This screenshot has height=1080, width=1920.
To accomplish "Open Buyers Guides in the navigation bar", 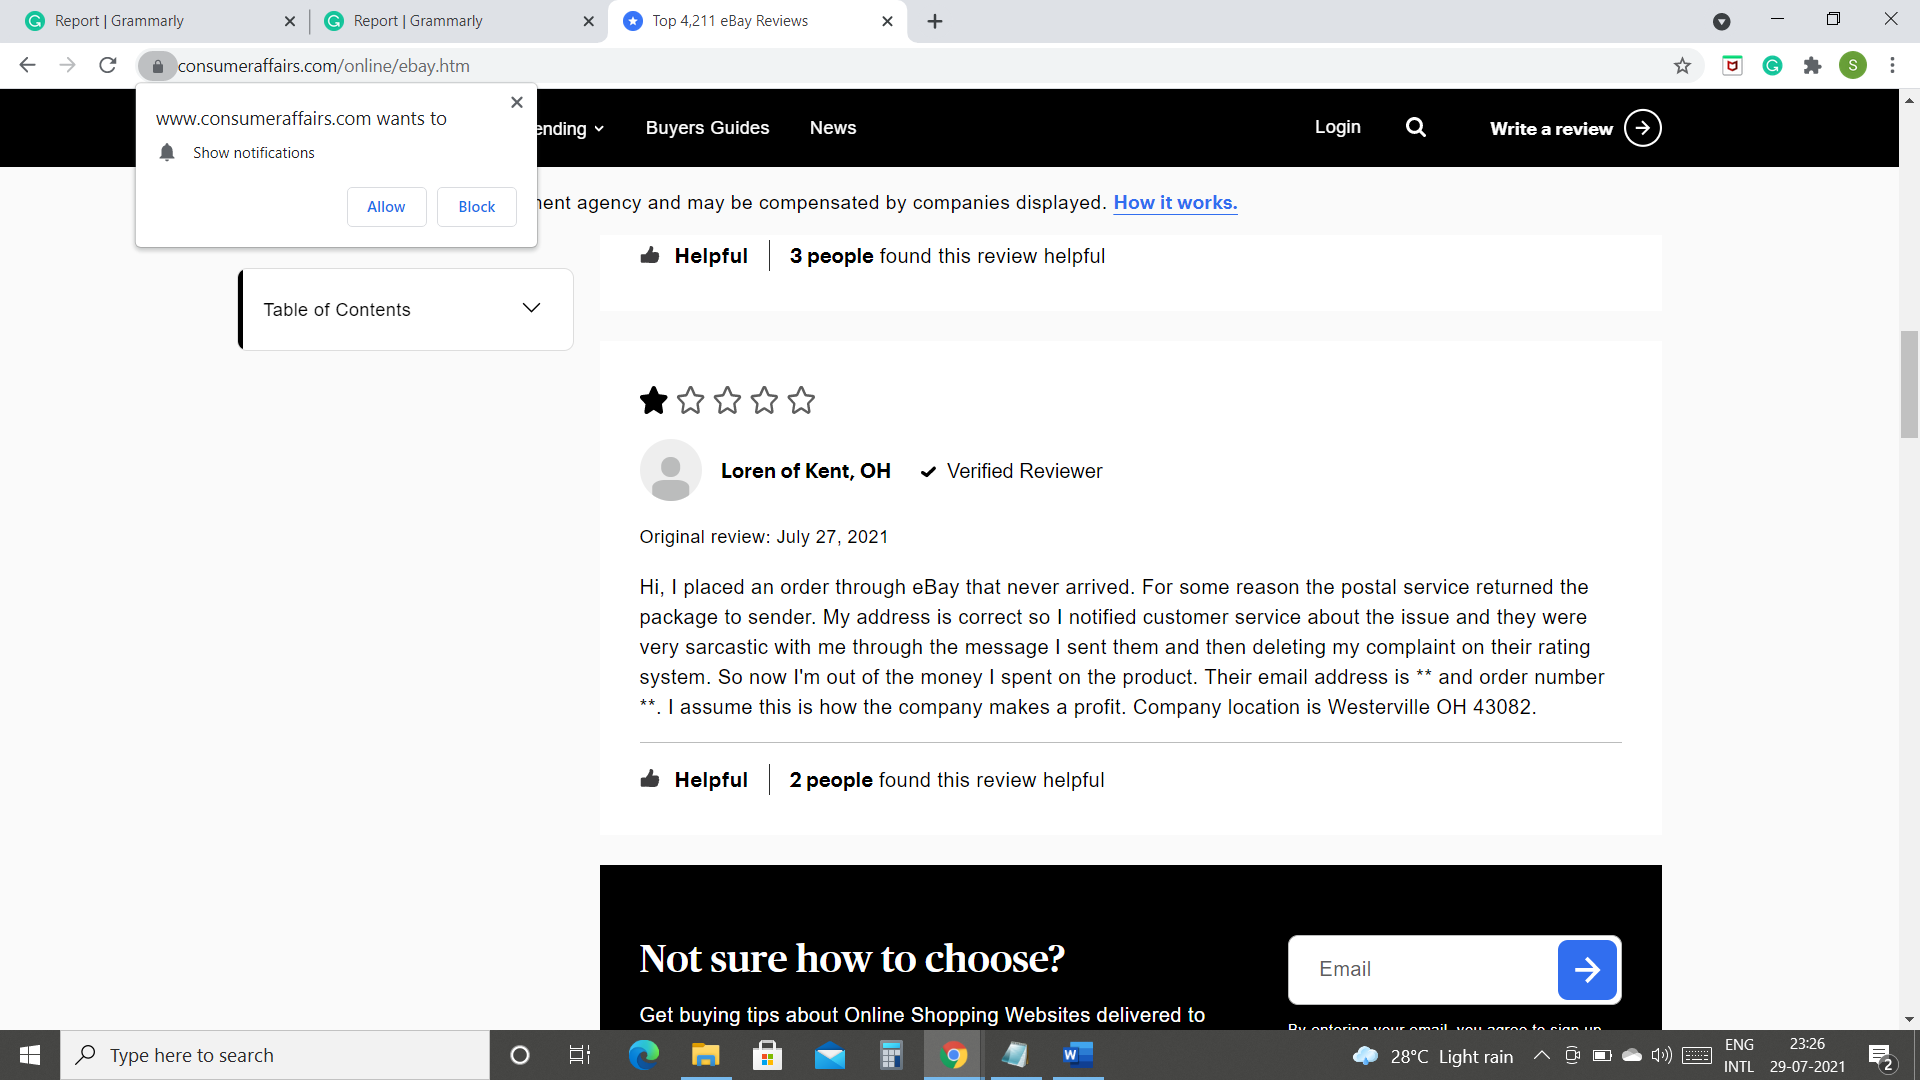I will (x=707, y=127).
